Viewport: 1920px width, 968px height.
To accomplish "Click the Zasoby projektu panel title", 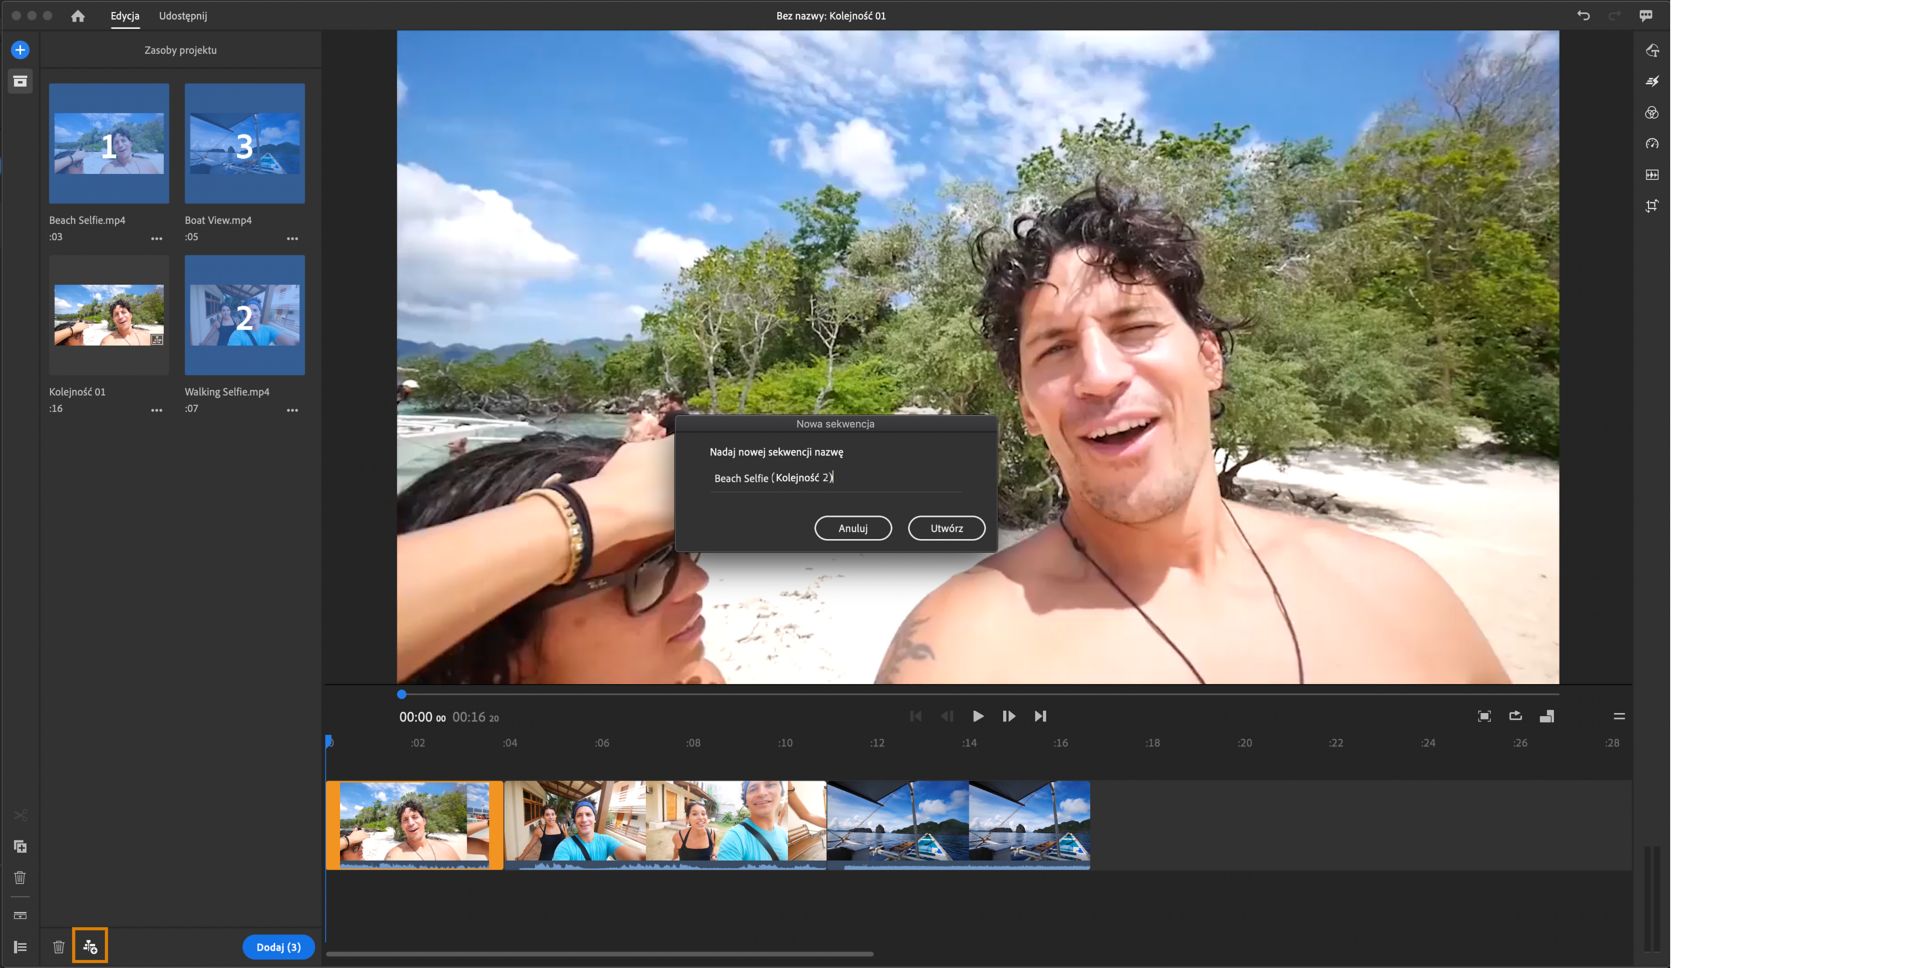I will (x=181, y=50).
